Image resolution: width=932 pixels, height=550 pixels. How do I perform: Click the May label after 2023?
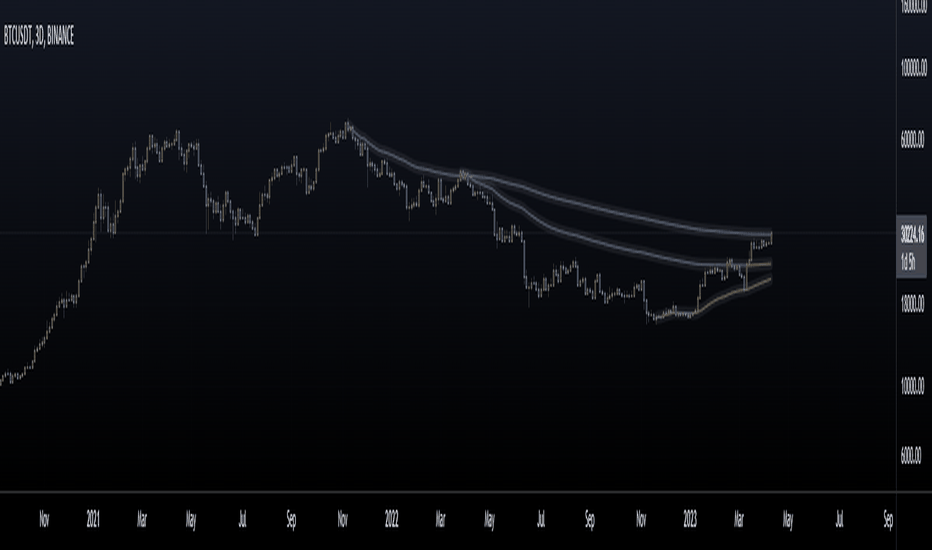[788, 520]
